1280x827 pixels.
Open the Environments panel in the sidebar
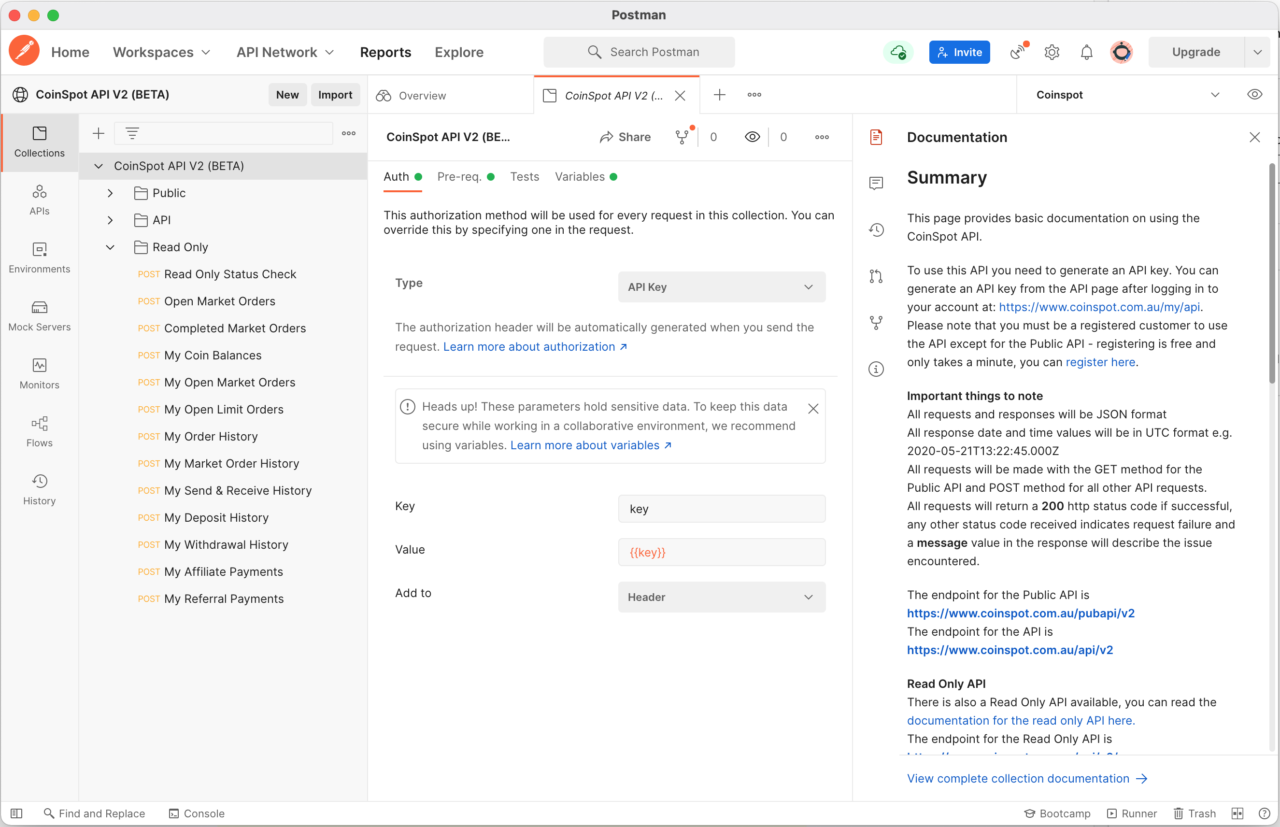pyautogui.click(x=39, y=258)
